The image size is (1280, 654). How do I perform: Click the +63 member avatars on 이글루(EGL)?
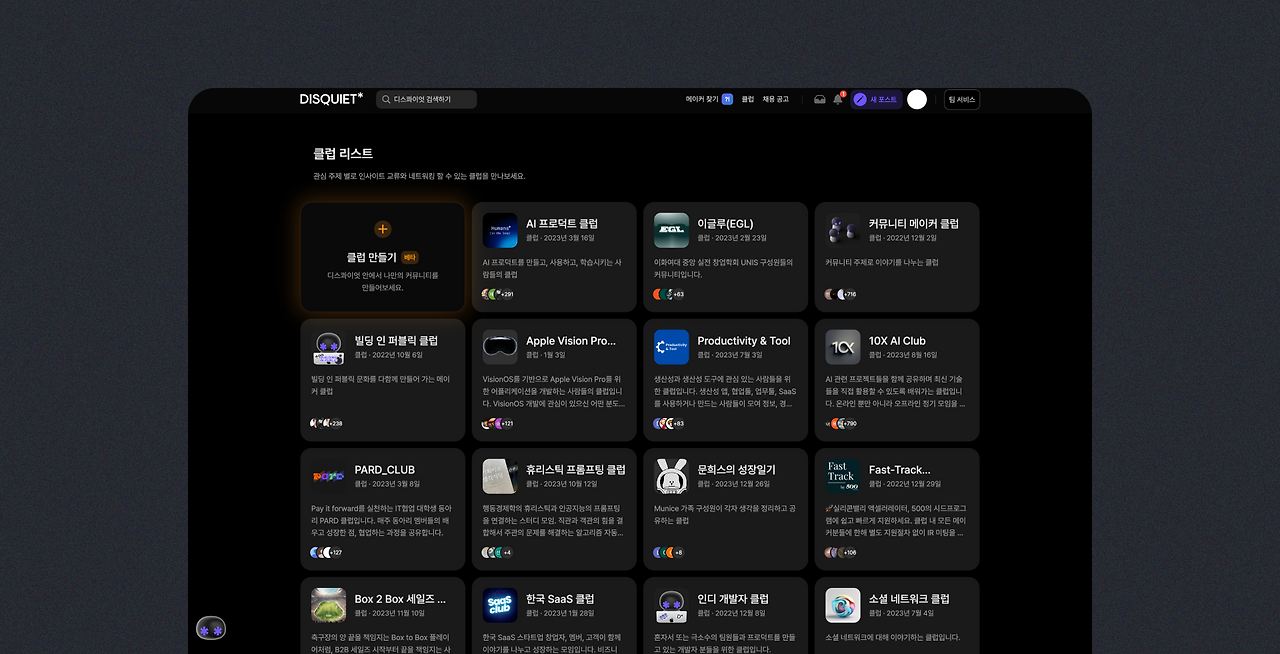click(669, 294)
